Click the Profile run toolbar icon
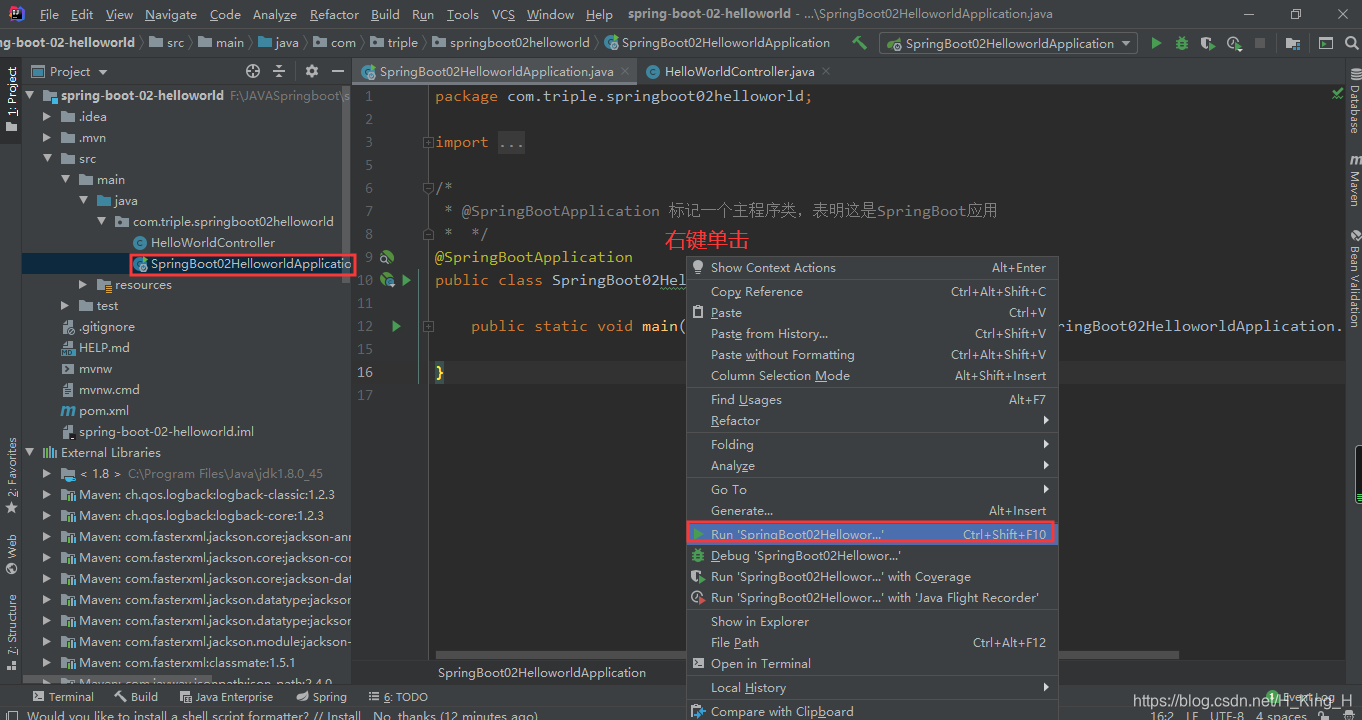The height and width of the screenshot is (720, 1362). (x=1234, y=43)
